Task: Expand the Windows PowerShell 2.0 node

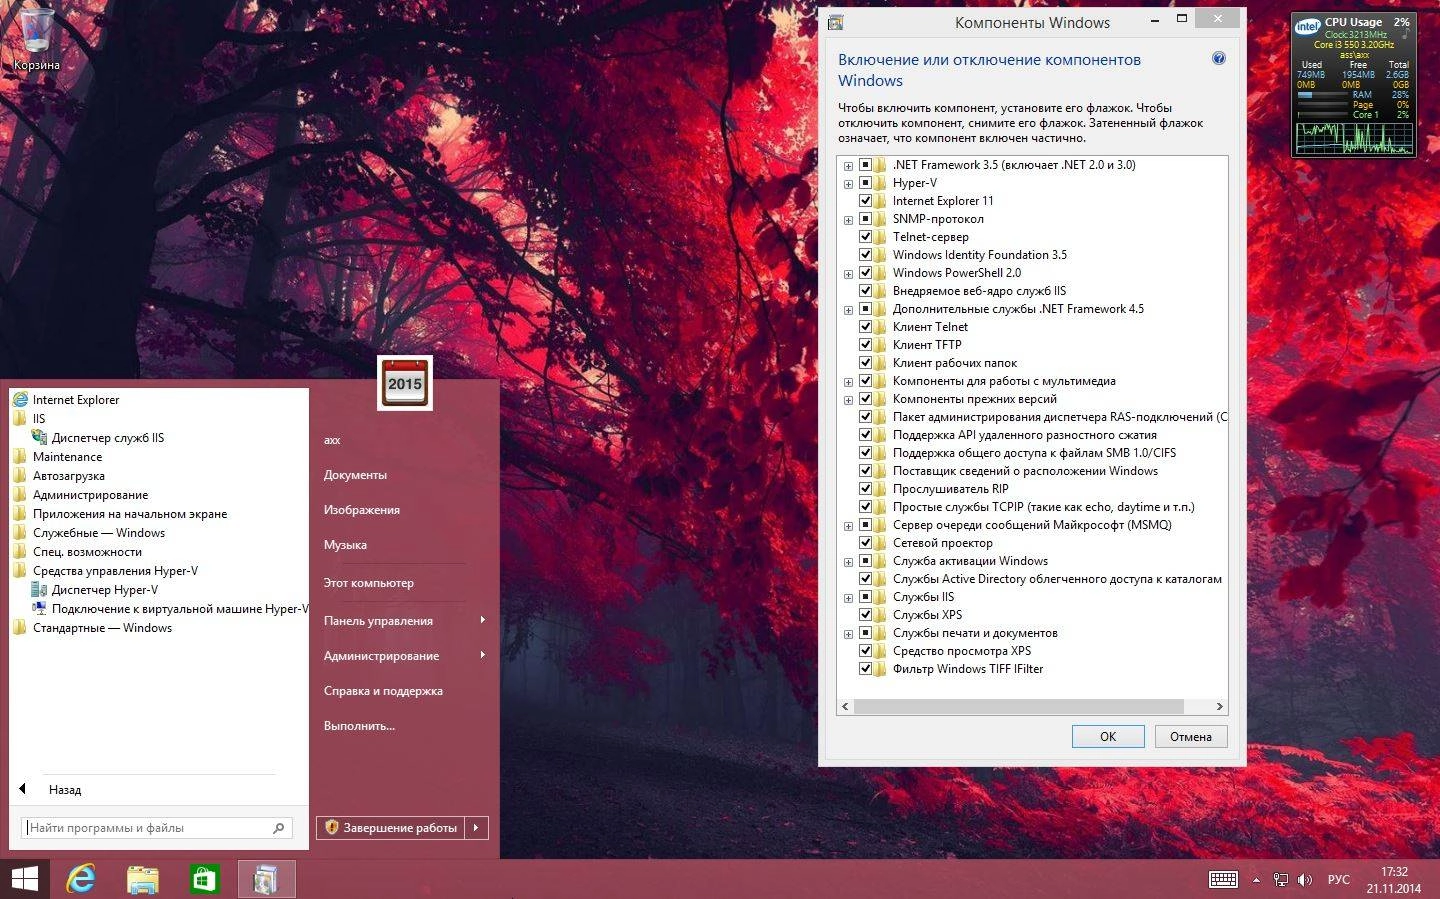Action: [x=848, y=273]
